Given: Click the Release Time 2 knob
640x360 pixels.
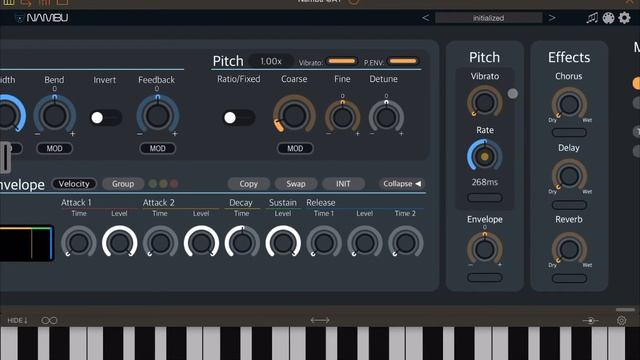Looking at the screenshot, I should (x=406, y=243).
